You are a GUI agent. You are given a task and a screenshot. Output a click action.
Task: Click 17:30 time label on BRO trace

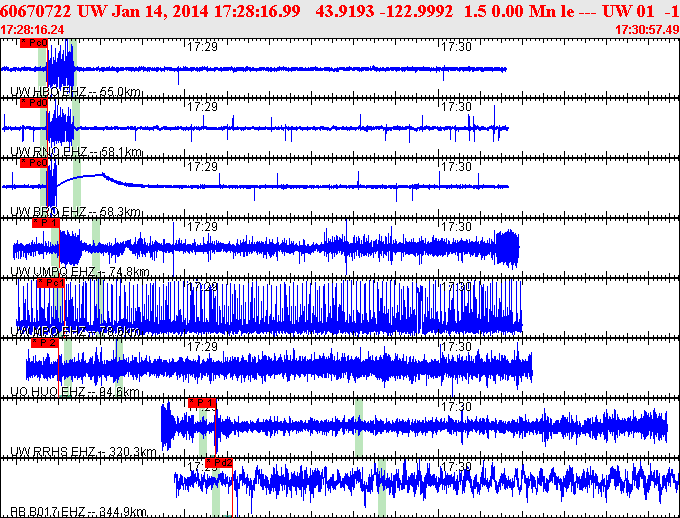coord(456,167)
